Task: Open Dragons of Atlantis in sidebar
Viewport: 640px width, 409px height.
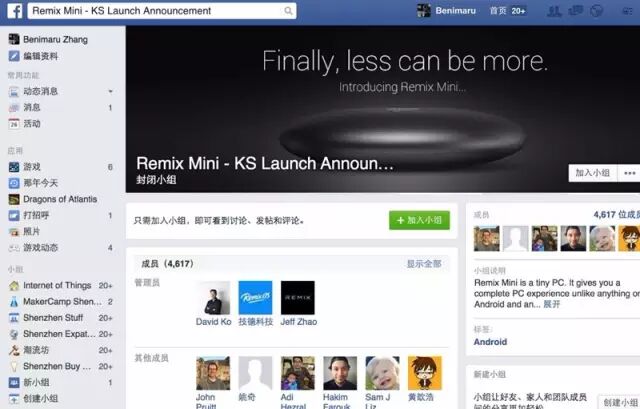Action: tap(60, 199)
